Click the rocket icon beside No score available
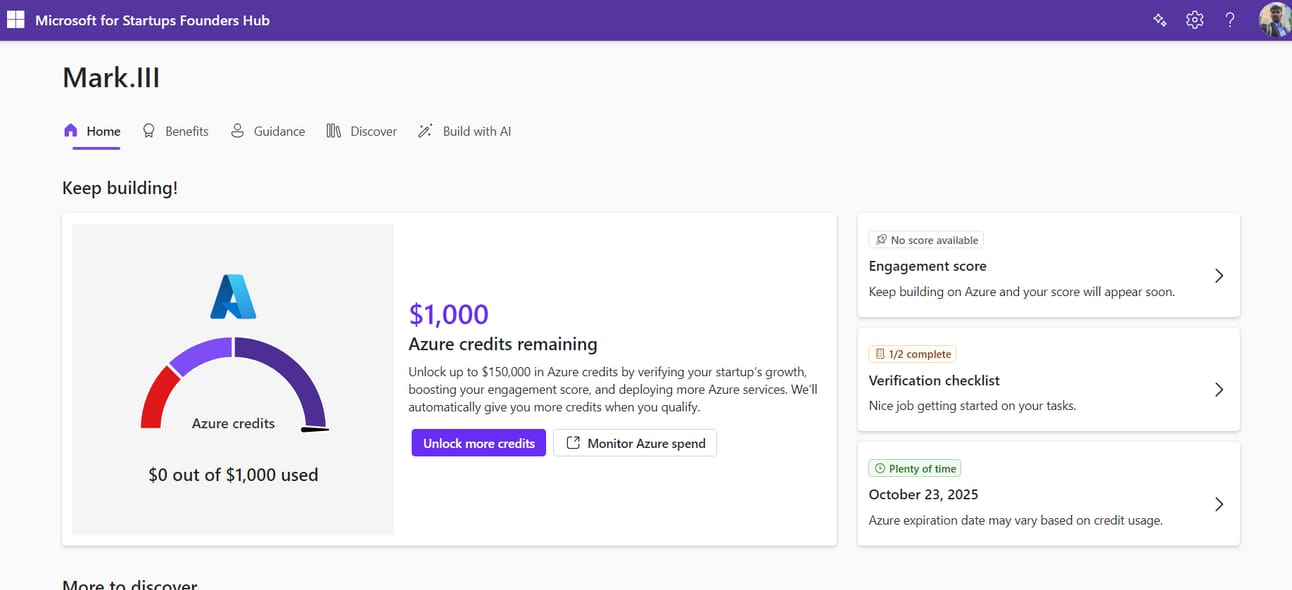The height and width of the screenshot is (590, 1292). tap(881, 240)
